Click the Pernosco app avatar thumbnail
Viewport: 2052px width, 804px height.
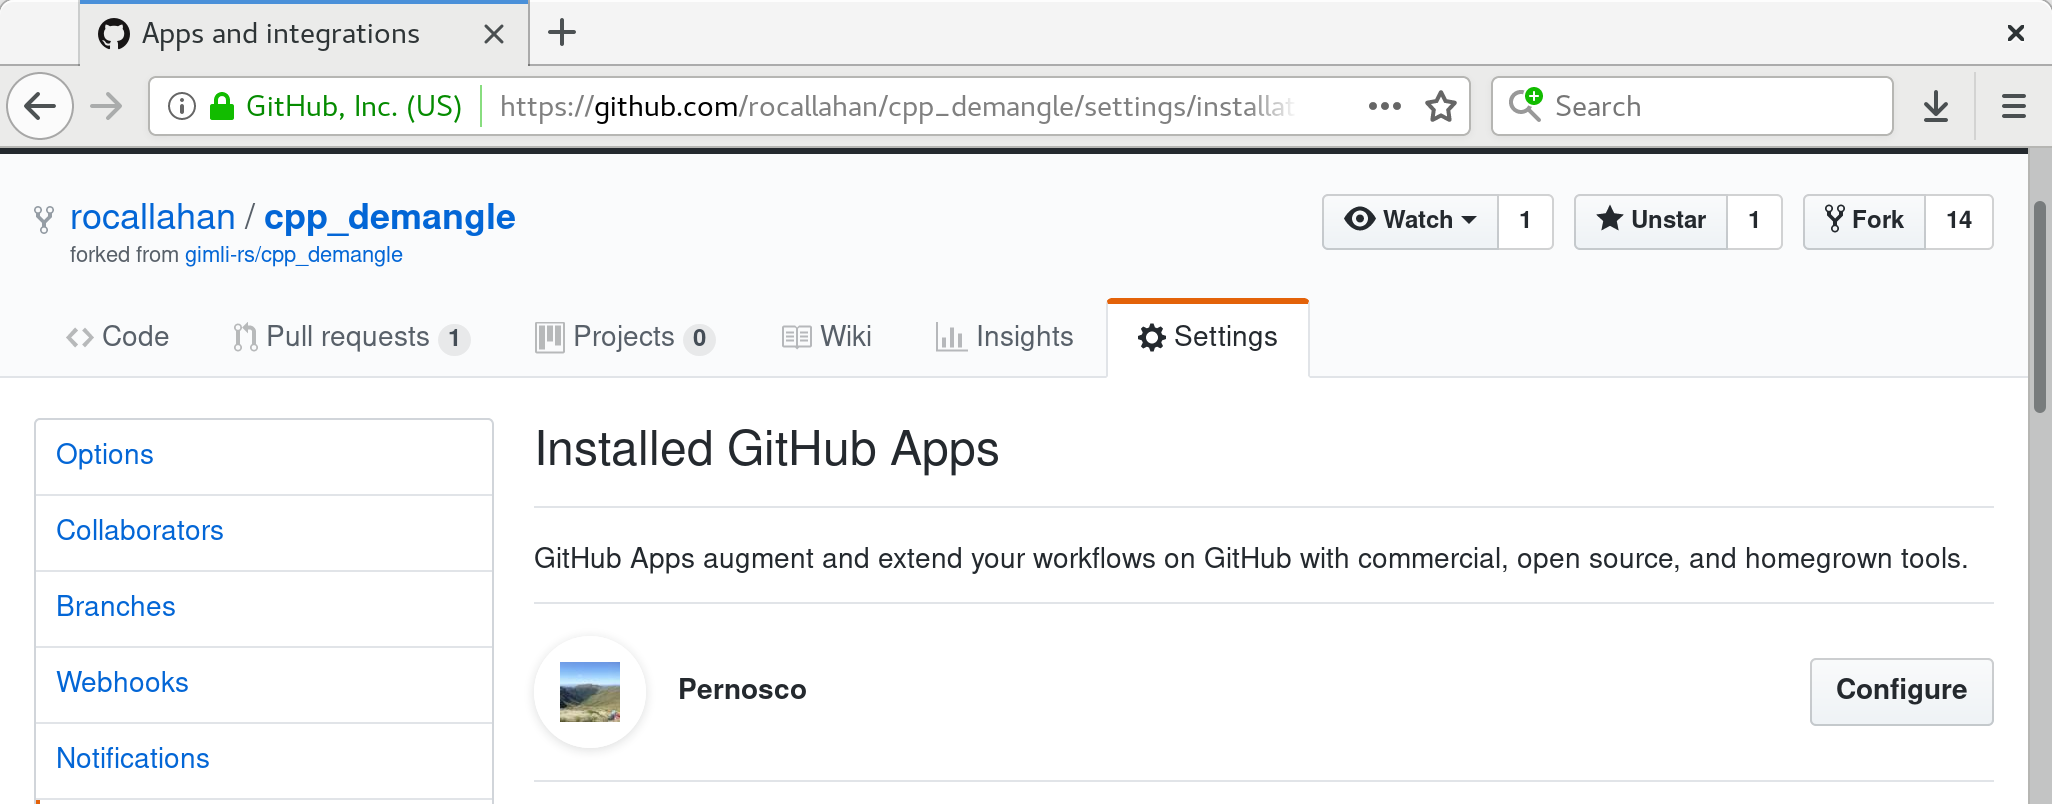pyautogui.click(x=590, y=691)
